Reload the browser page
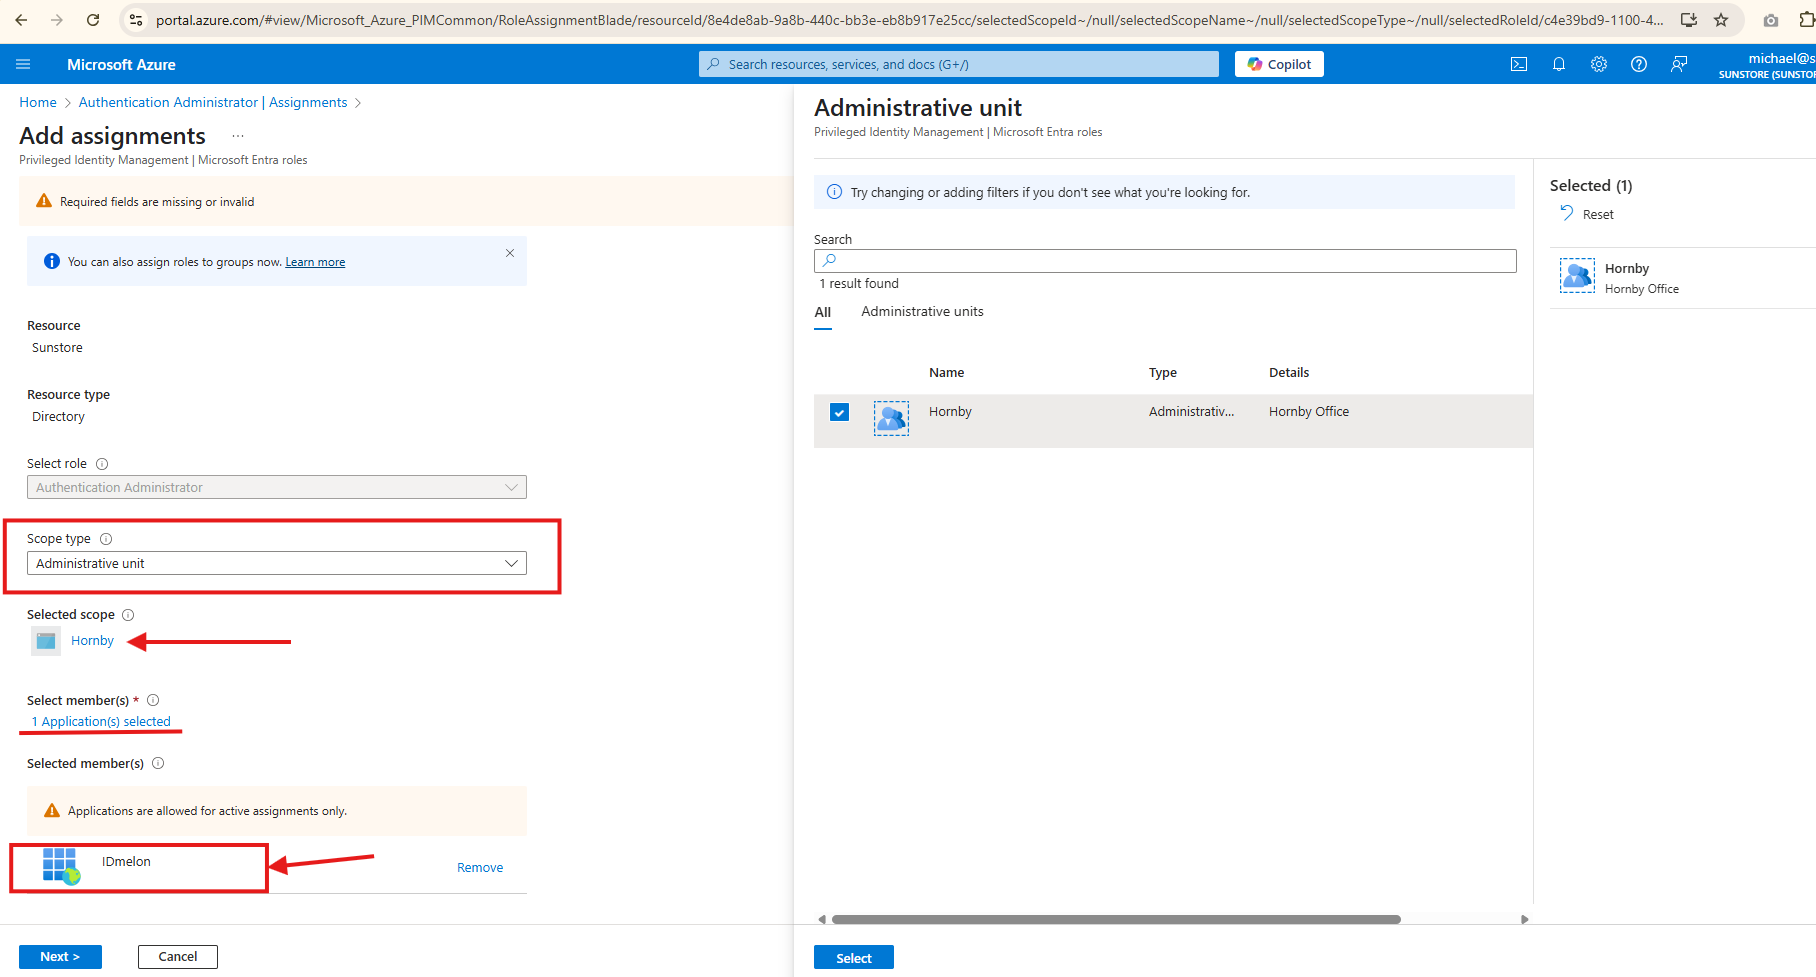 93,20
